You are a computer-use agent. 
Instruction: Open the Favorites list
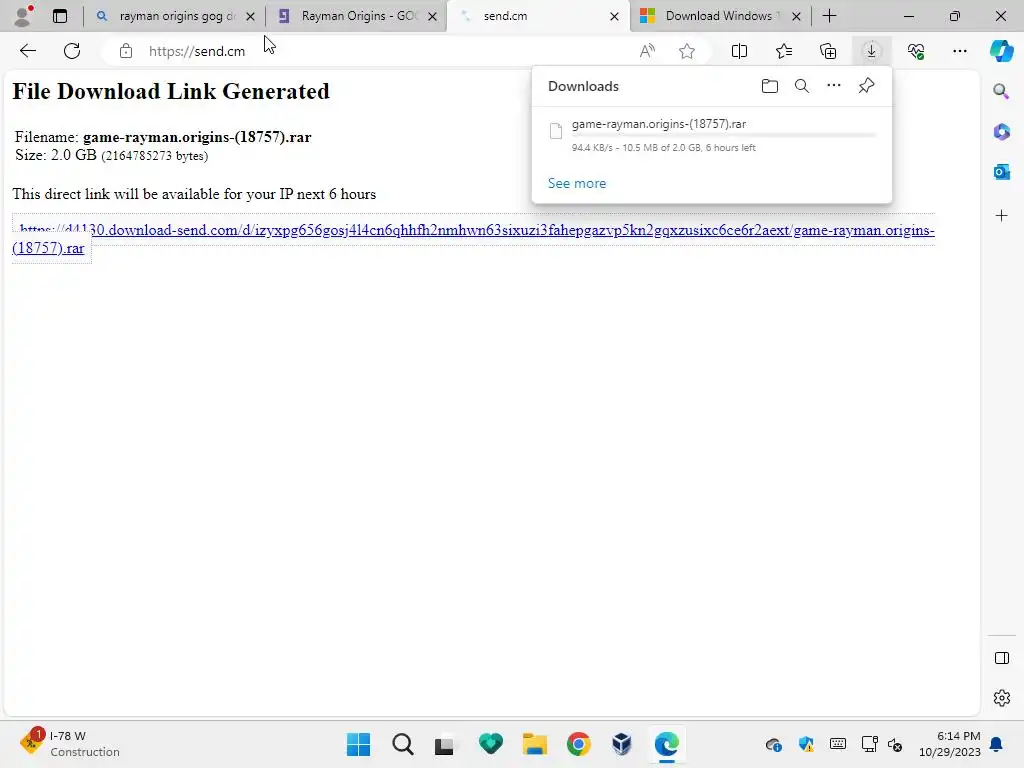pos(784,51)
